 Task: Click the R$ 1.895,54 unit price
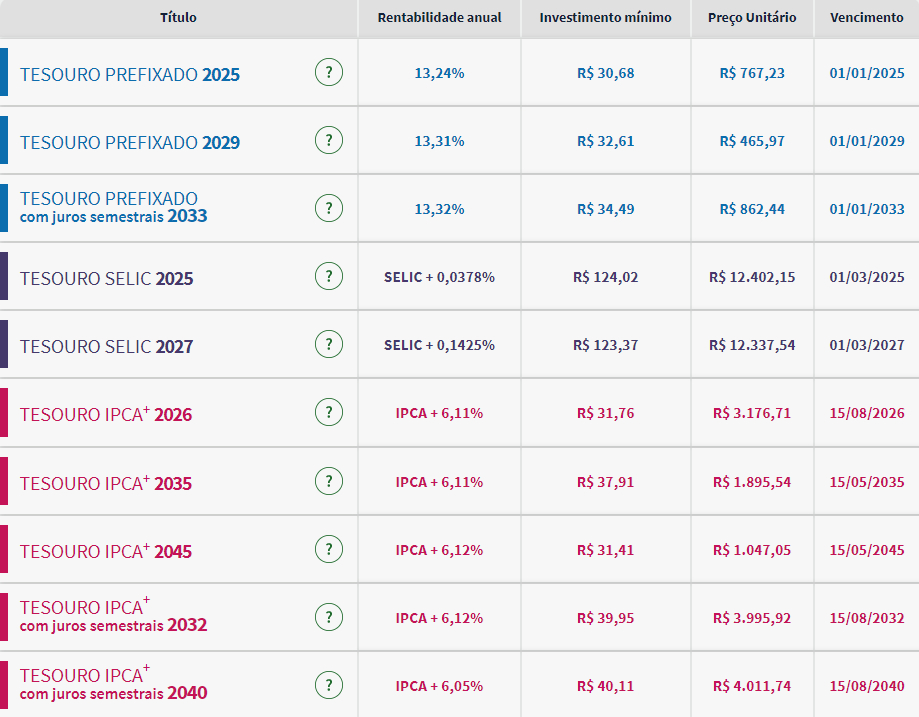(752, 482)
